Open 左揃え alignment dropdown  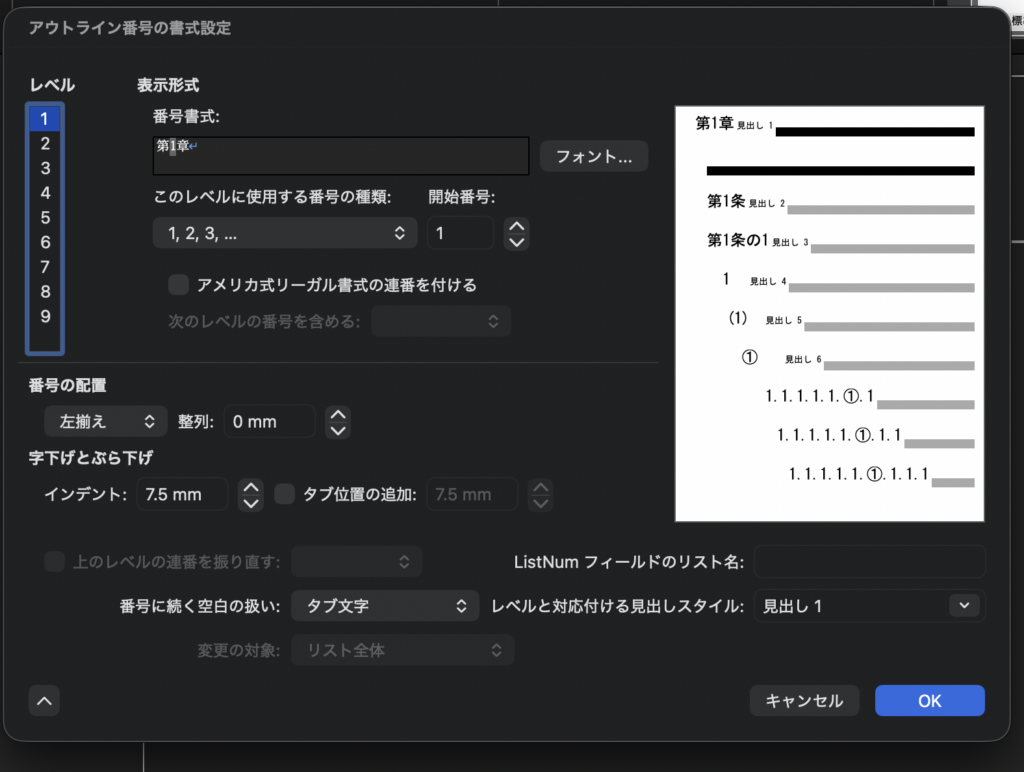106,422
